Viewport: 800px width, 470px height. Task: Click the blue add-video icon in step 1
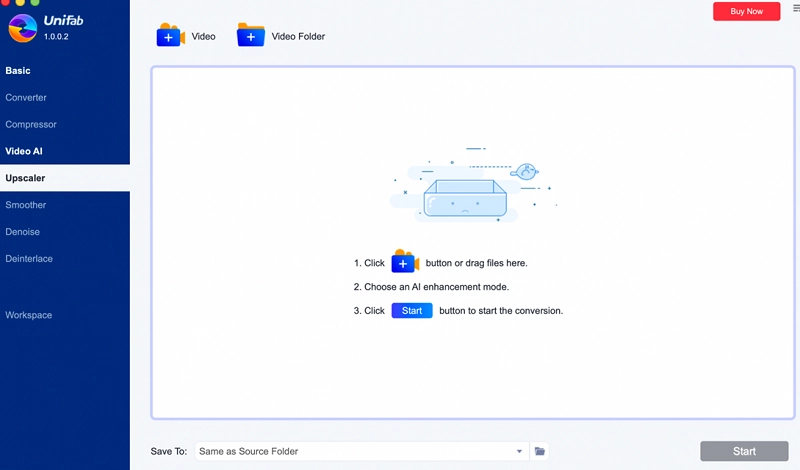tap(404, 263)
